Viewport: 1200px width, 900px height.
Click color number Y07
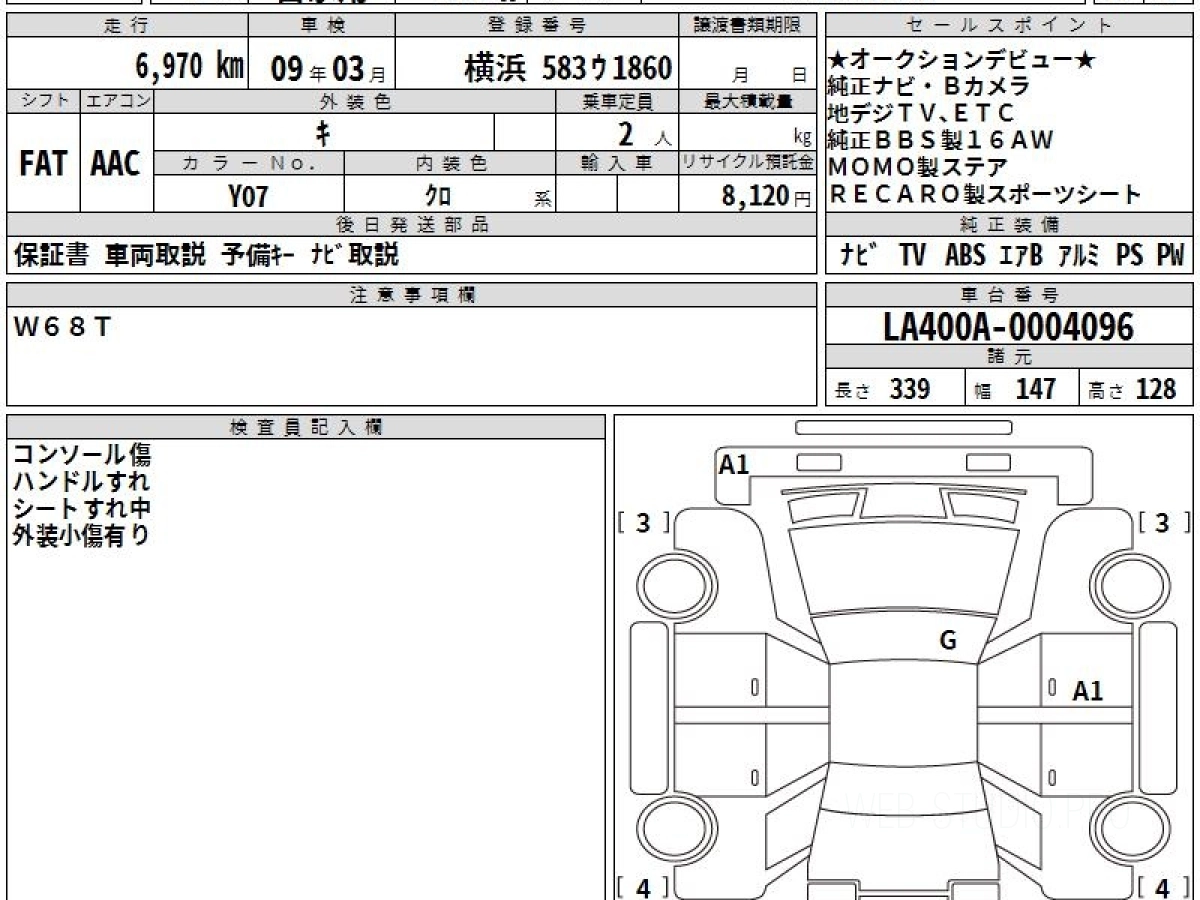point(248,196)
